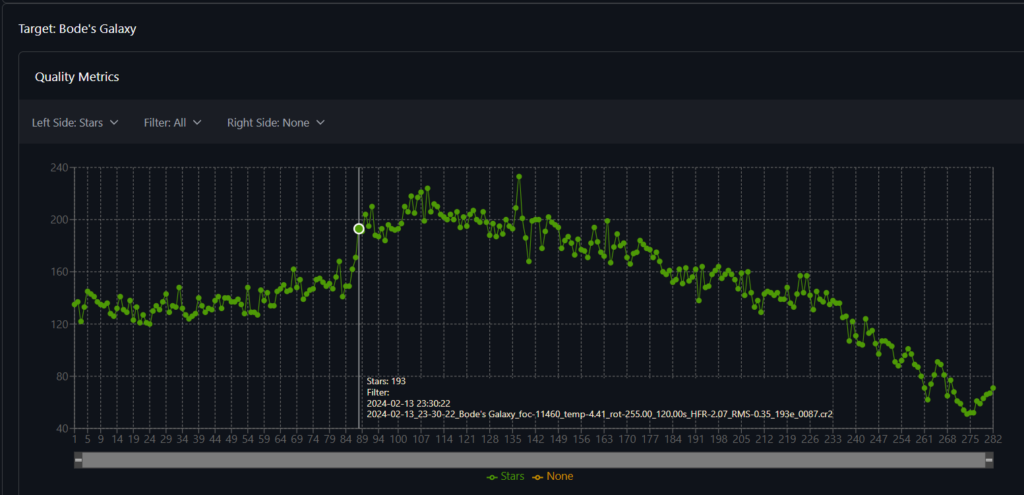Viewport: 1024px width, 495px height.
Task: Select the highlighted white-ringed data point
Action: point(359,229)
